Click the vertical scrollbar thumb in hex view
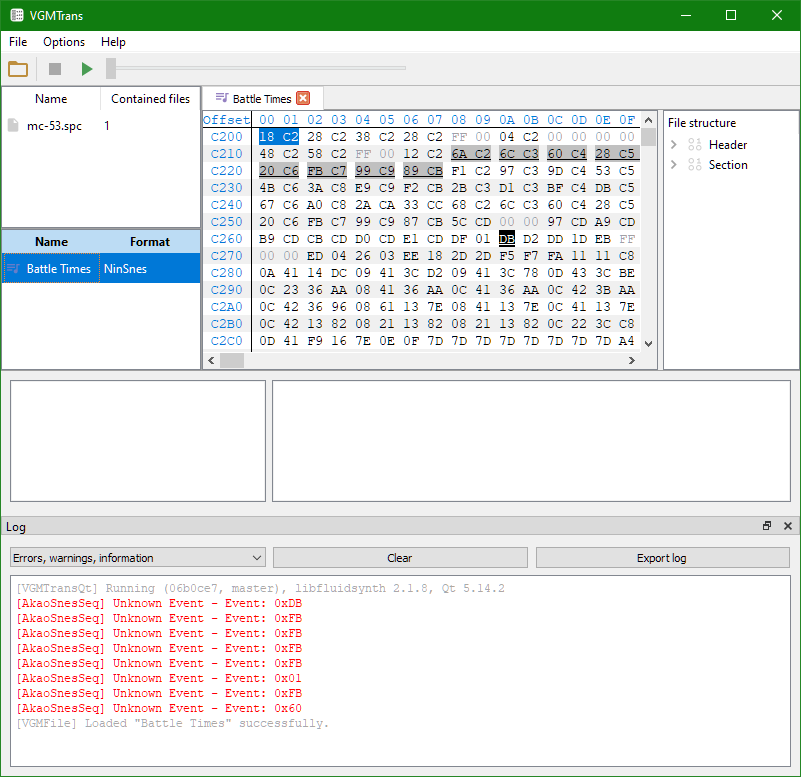The width and height of the screenshot is (801, 777). (648, 137)
